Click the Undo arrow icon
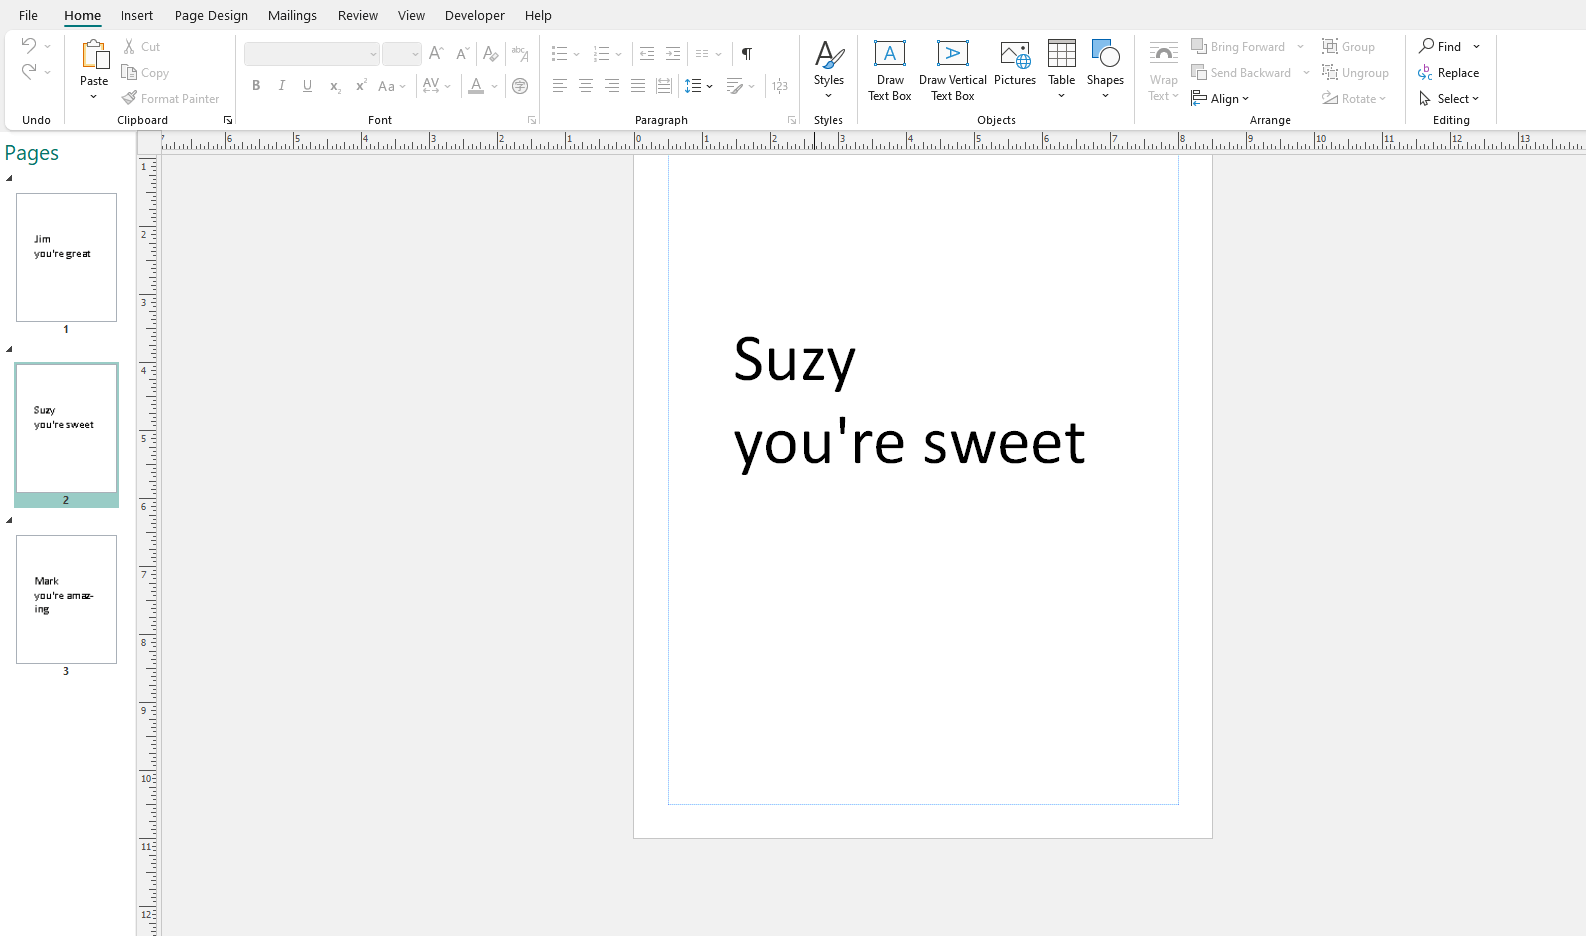Viewport: 1586px width, 936px height. pos(29,46)
